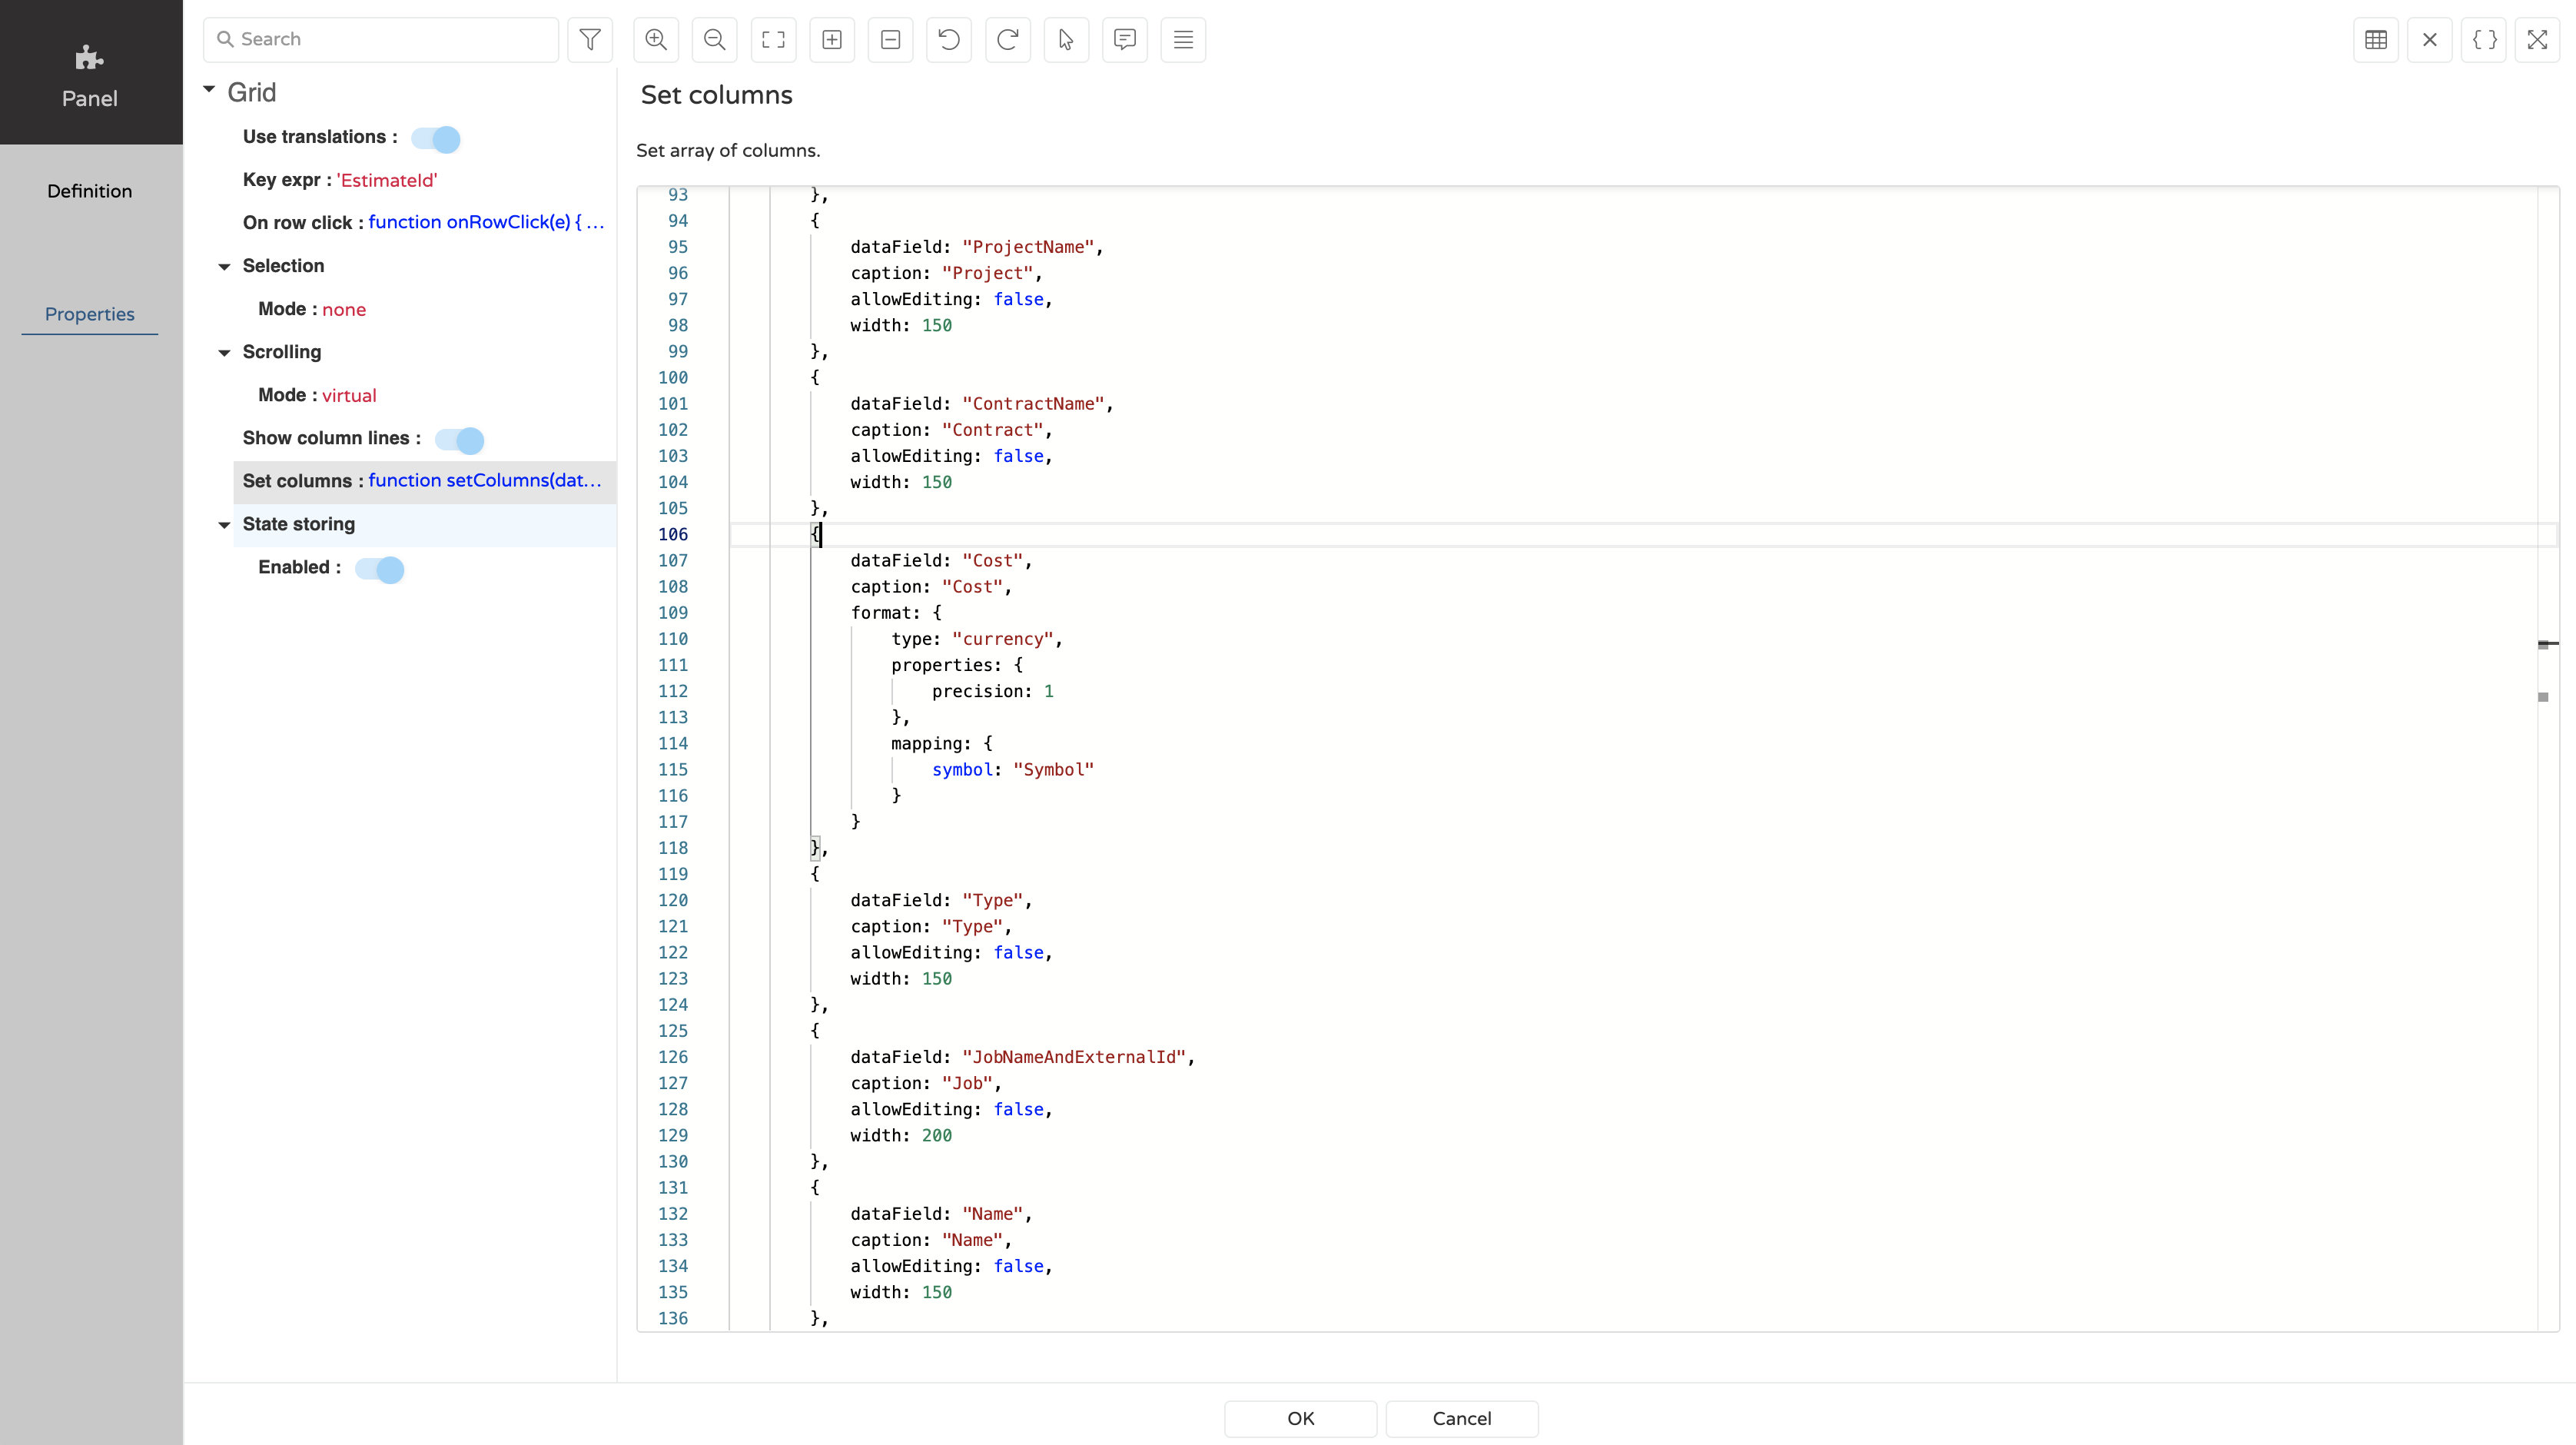Toggle the Show column lines switch
This screenshot has height=1445, width=2576.
[460, 440]
